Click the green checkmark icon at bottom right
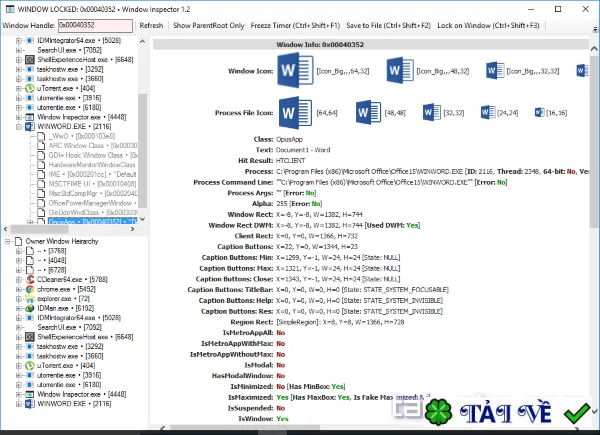 tap(577, 413)
